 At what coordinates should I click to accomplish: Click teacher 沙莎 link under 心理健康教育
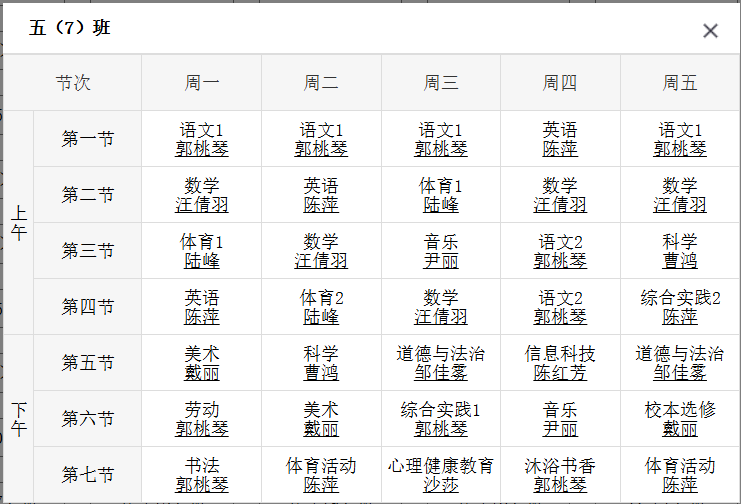click(441, 485)
